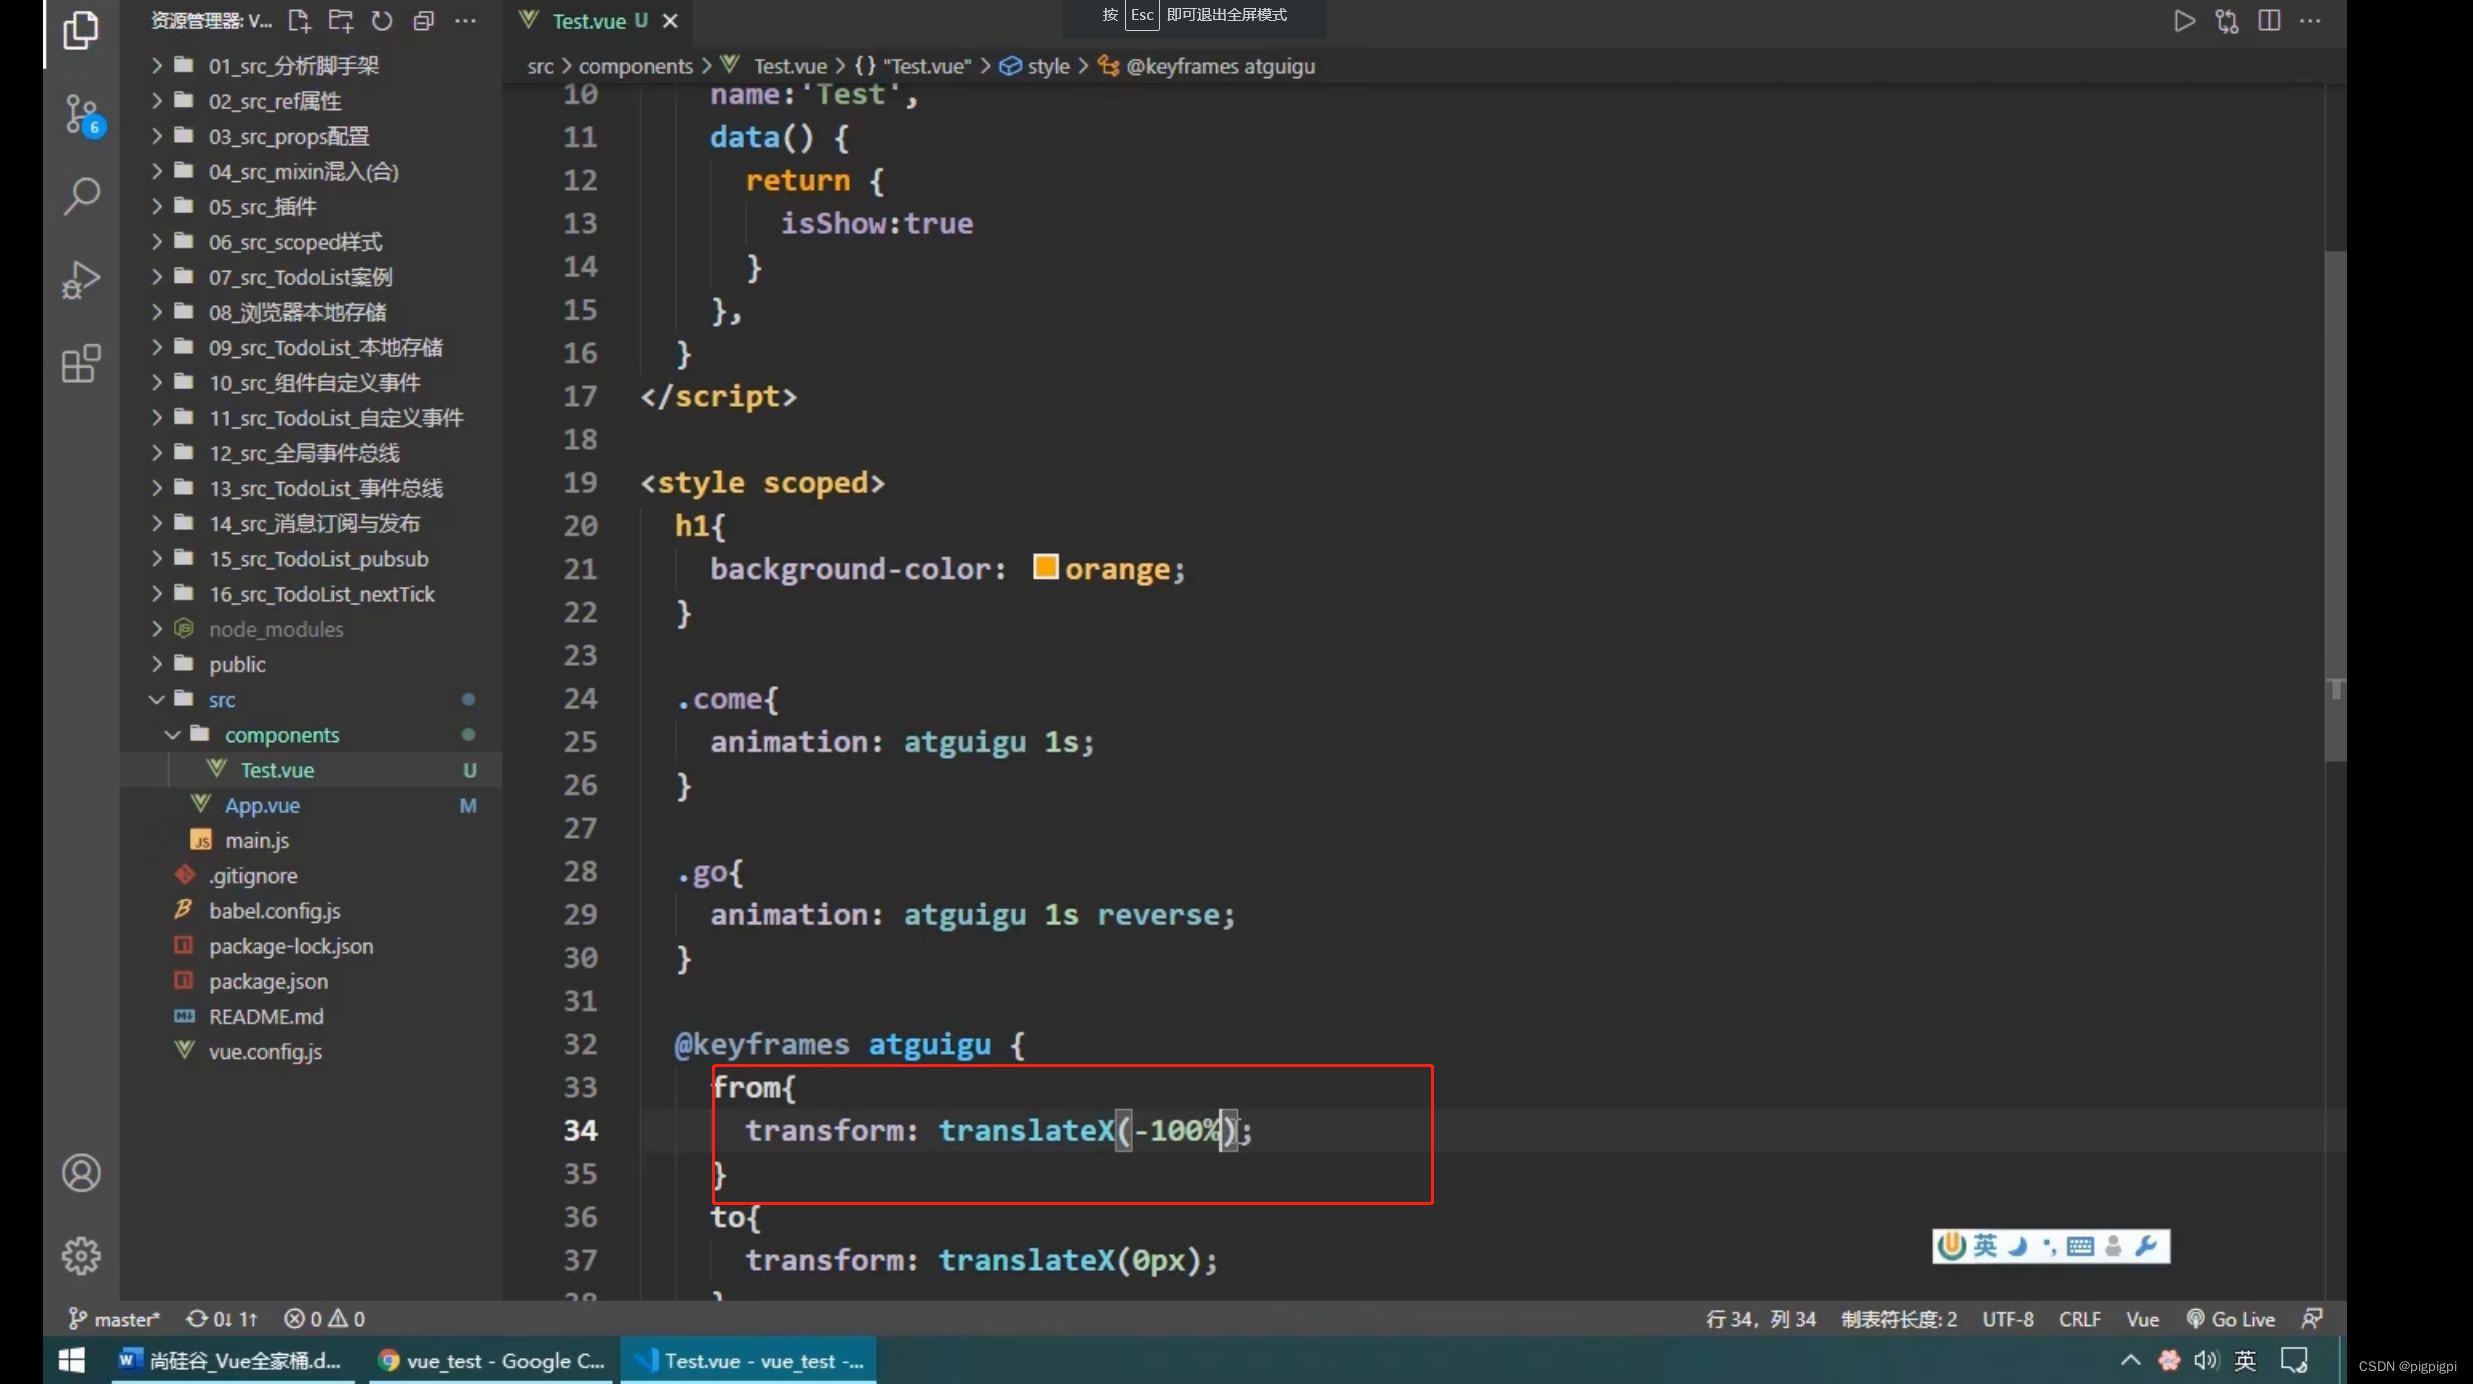Expand folder 02_src_ref属性
2473x1384 pixels.
[x=310, y=101]
